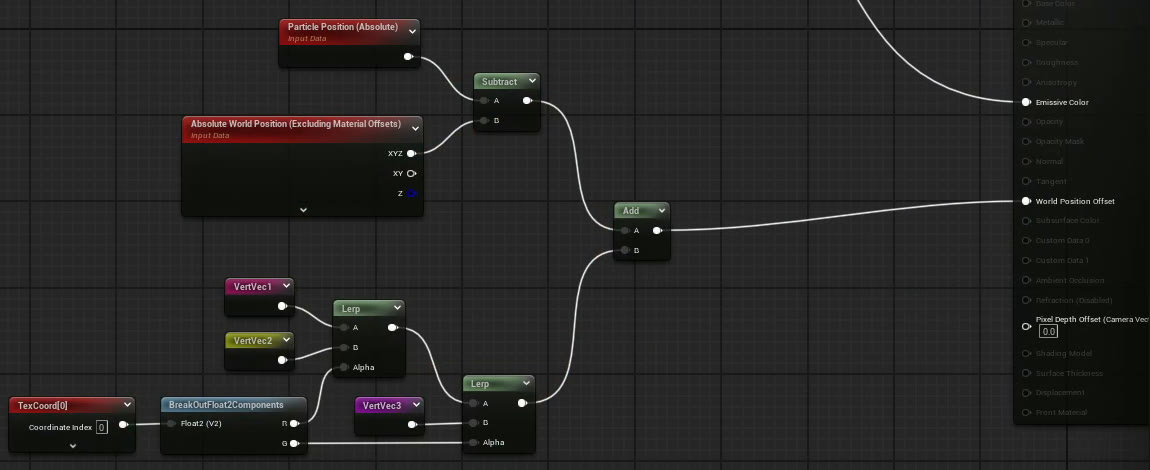1150x470 pixels.
Task: Click the output pin of the Lerp feeding Add
Action: click(522, 403)
